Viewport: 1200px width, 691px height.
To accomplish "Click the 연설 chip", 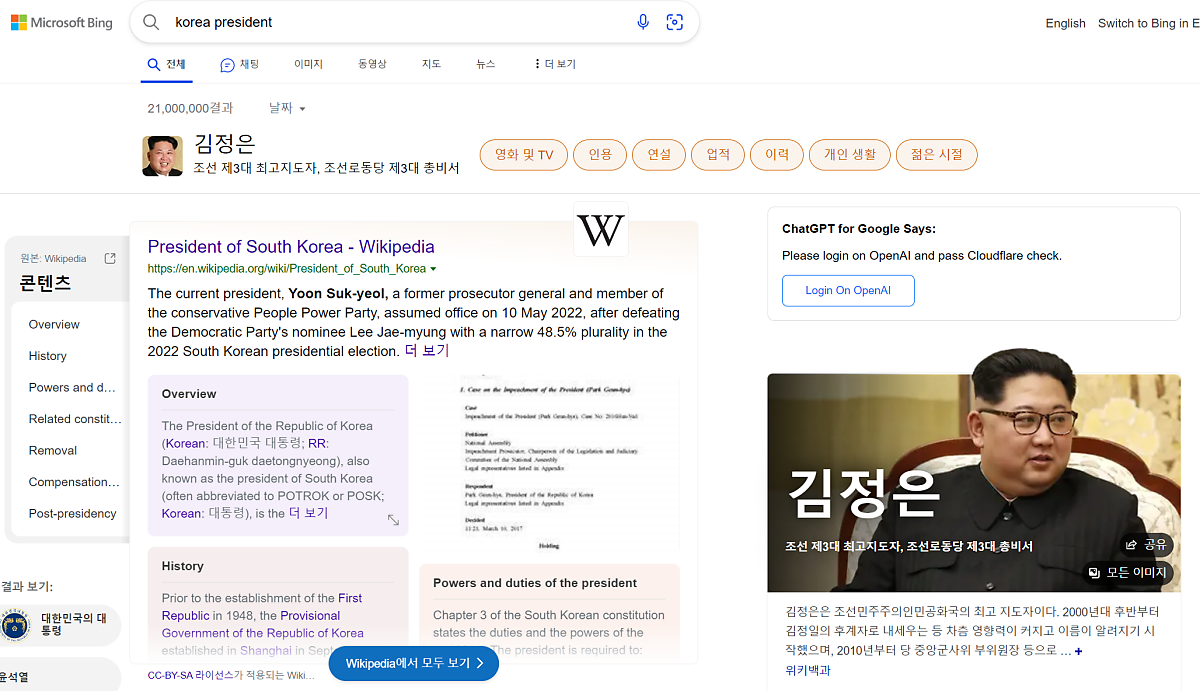I will coord(659,155).
